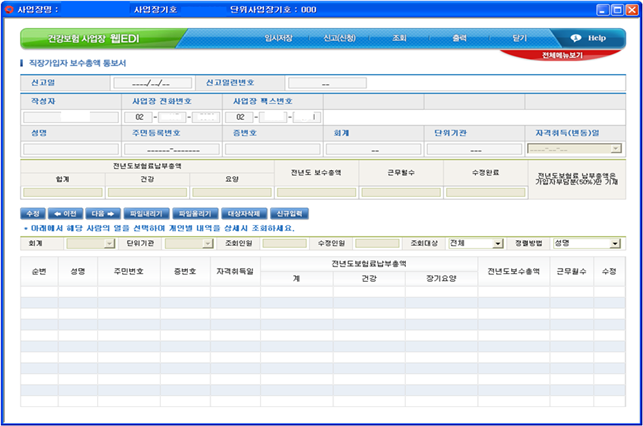Click the 대상자삭제 button
This screenshot has width=643, height=426.
coord(244,214)
